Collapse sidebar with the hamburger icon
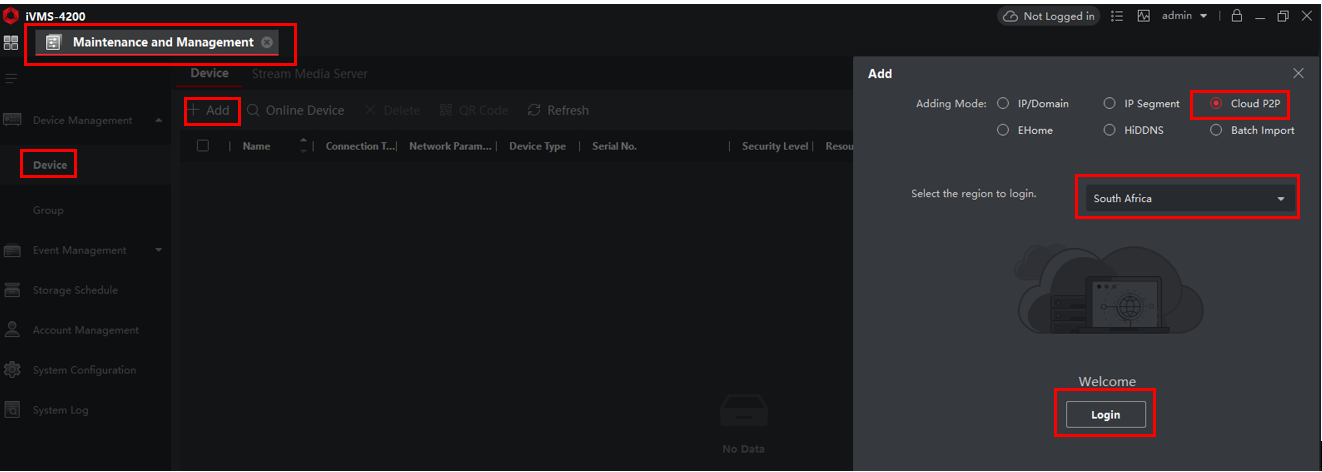 11,78
